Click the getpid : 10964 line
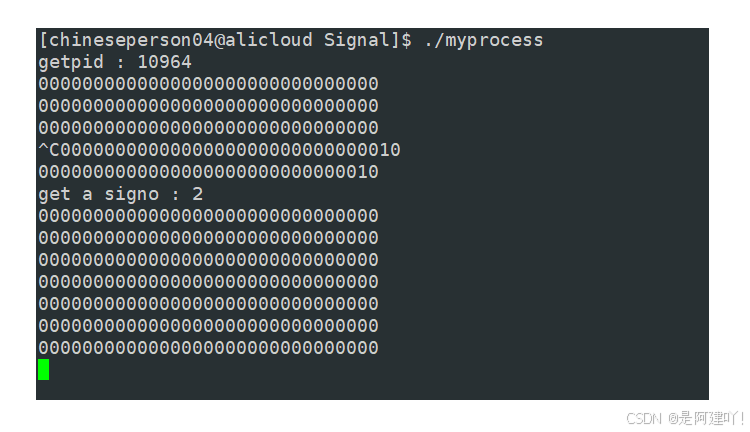 (x=115, y=62)
